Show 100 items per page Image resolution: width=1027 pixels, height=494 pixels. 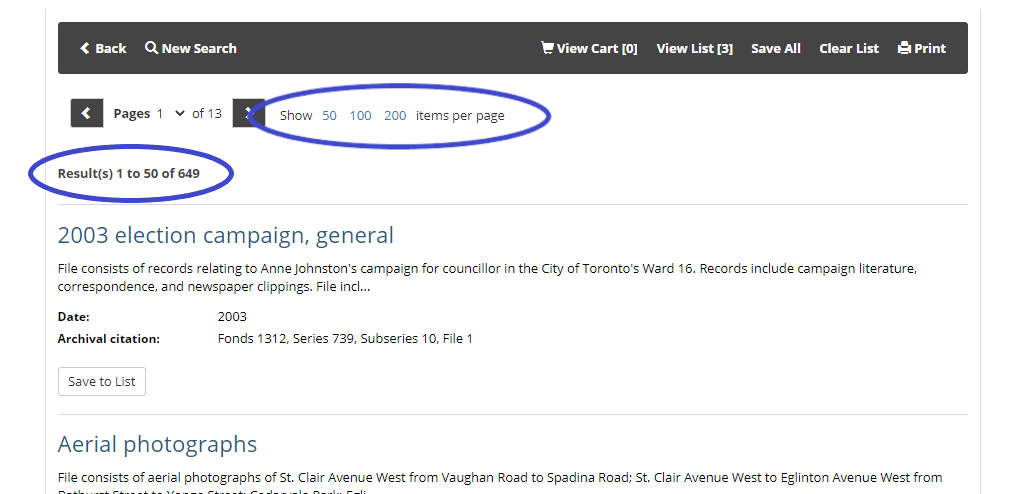click(360, 115)
